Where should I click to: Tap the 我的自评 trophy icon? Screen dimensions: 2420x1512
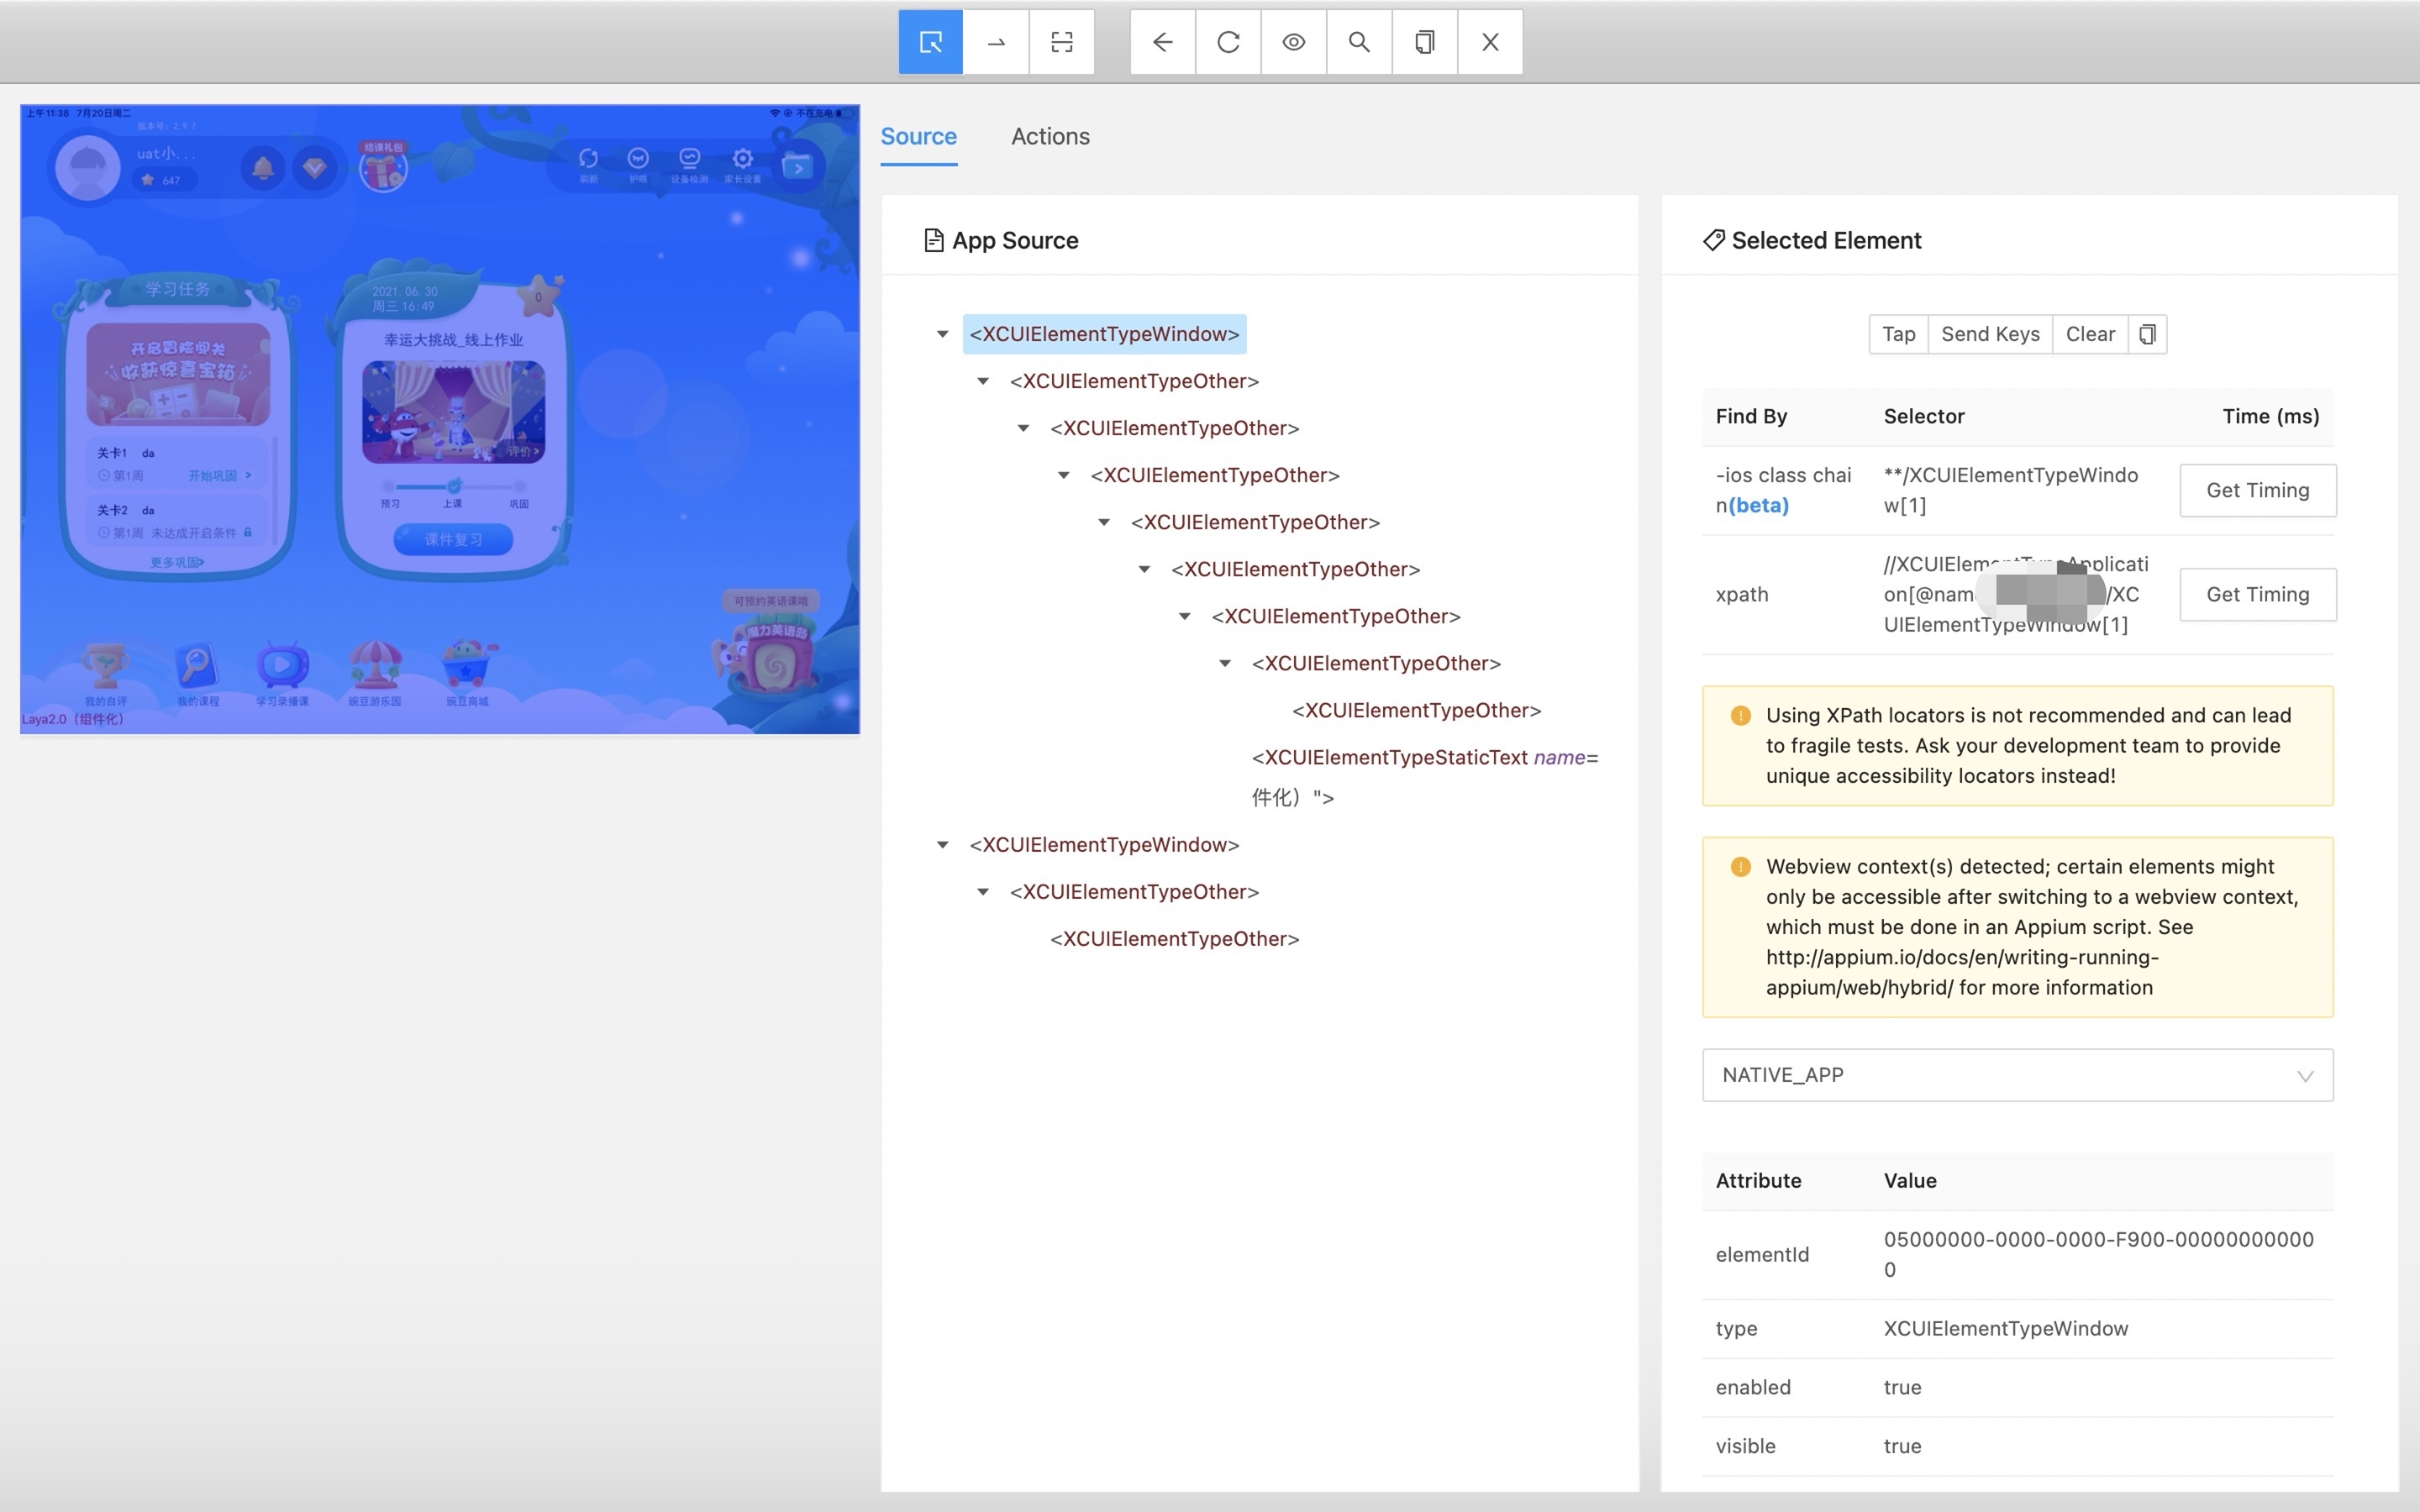pos(105,675)
